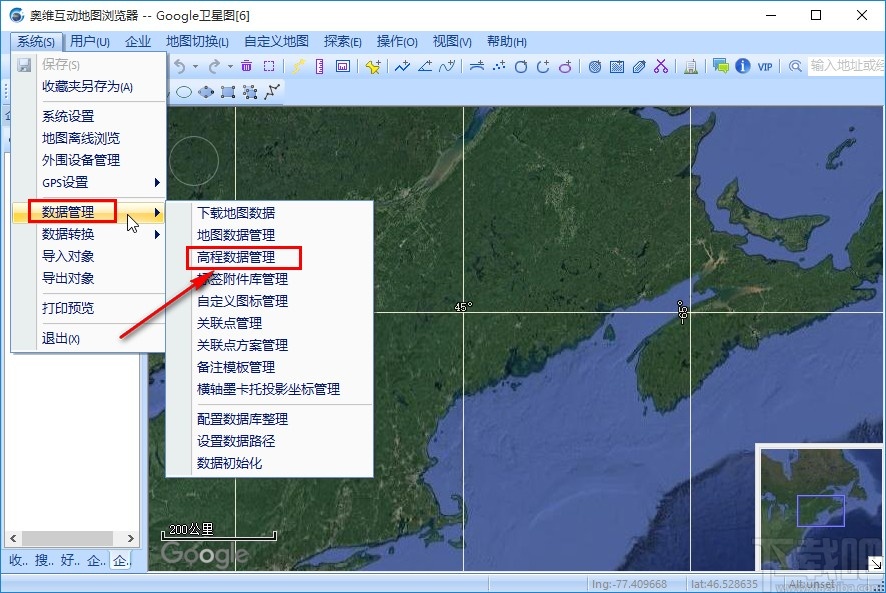Open the 企业 menu
The height and width of the screenshot is (593, 886).
click(138, 41)
